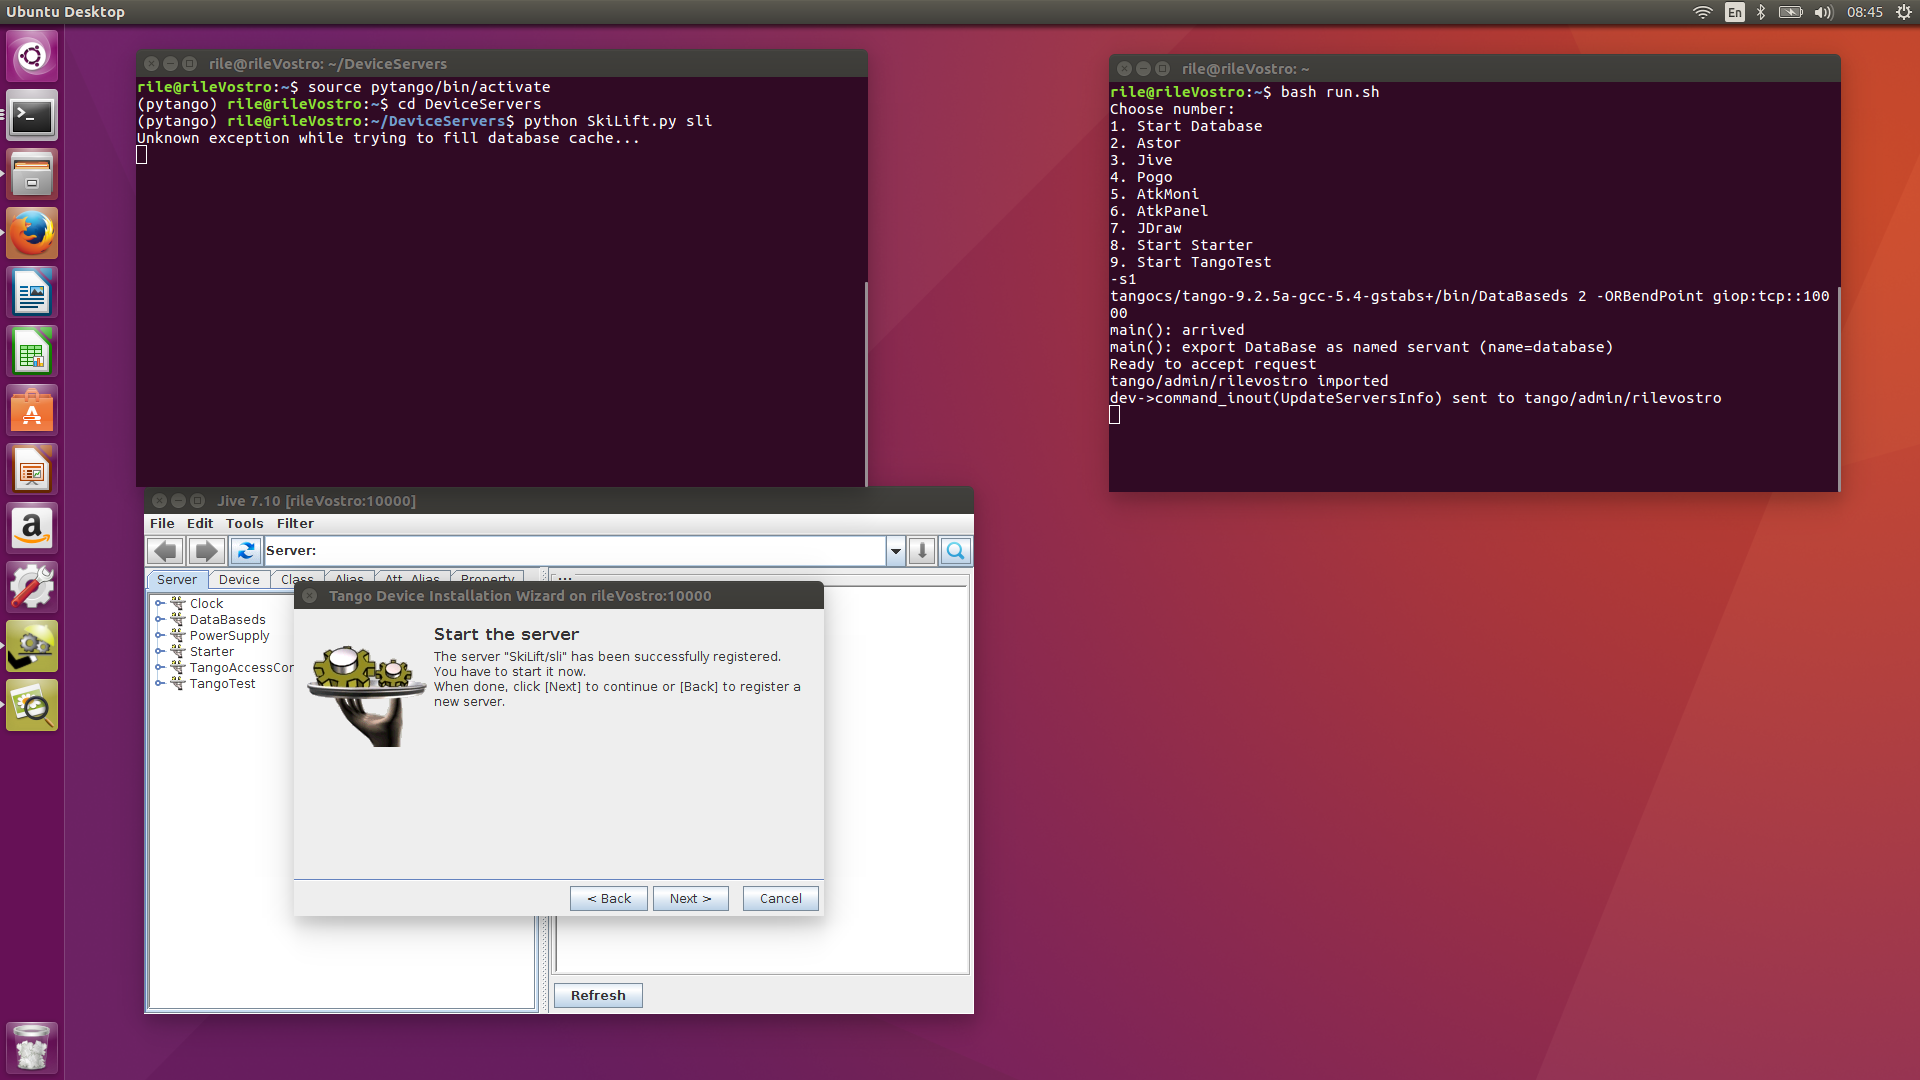The image size is (1920, 1080).
Task: Switch to the Property tab
Action: click(488, 577)
